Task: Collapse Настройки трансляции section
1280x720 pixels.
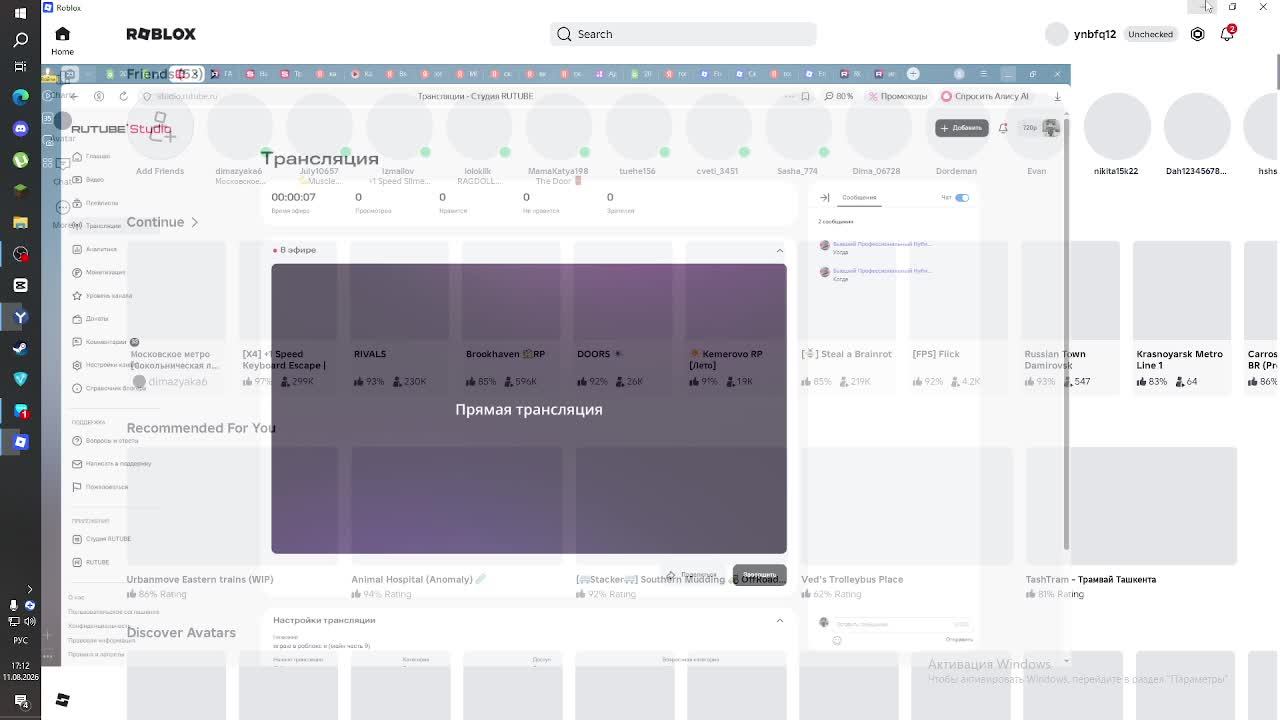Action: 780,620
